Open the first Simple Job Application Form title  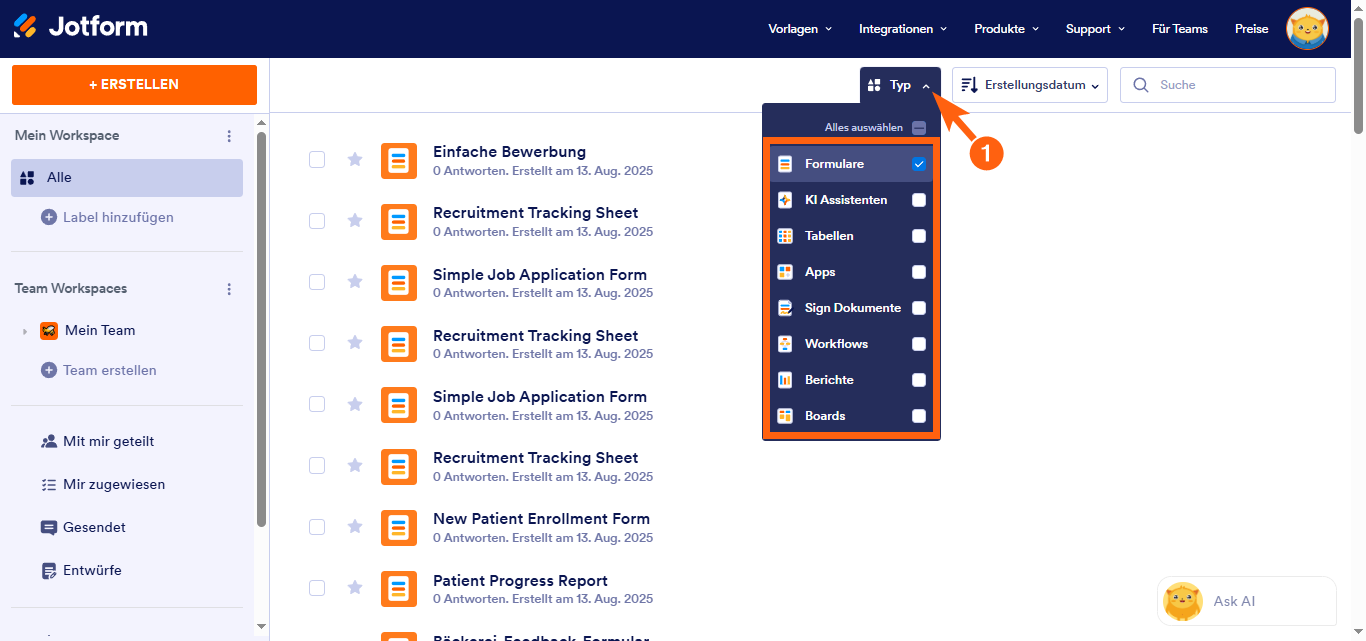click(x=540, y=274)
